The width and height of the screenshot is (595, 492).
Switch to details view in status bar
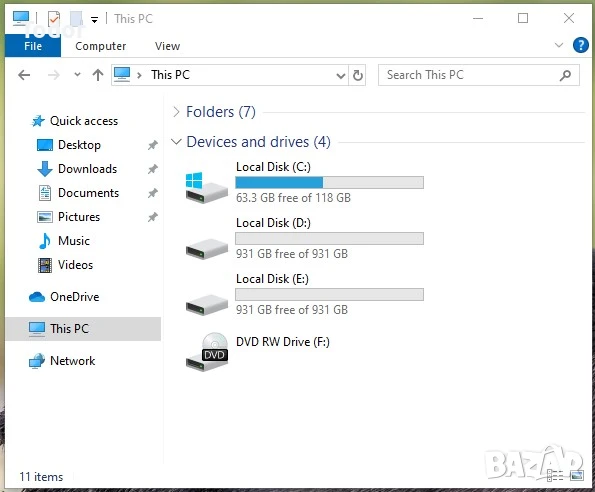point(555,475)
